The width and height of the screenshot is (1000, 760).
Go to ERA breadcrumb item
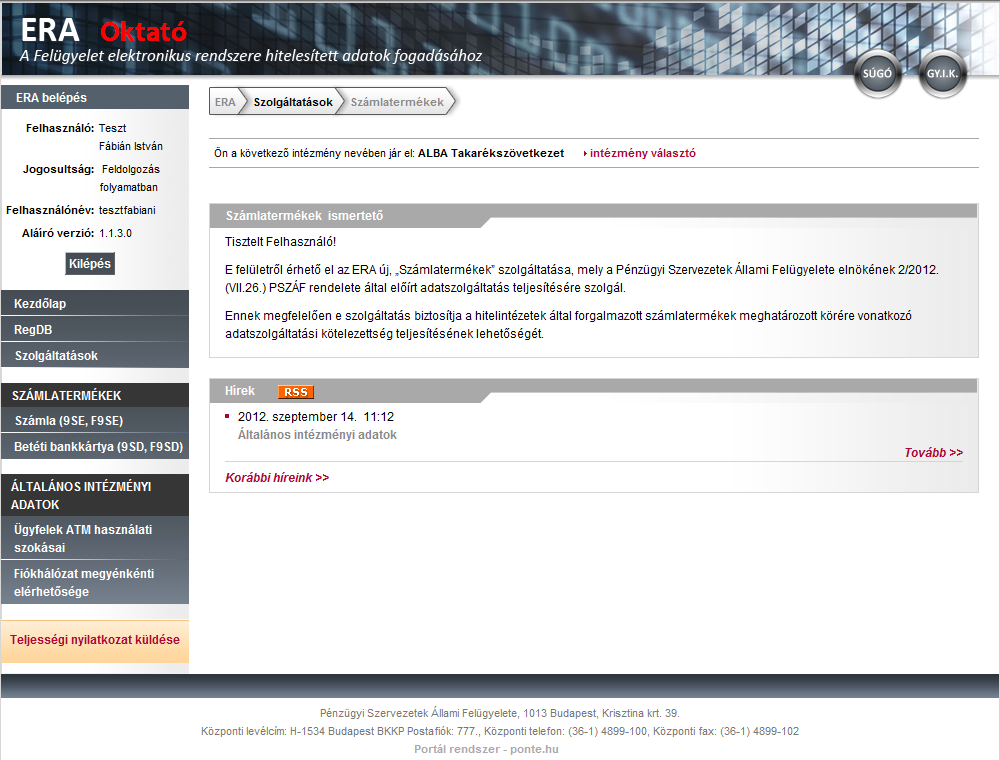coord(224,102)
